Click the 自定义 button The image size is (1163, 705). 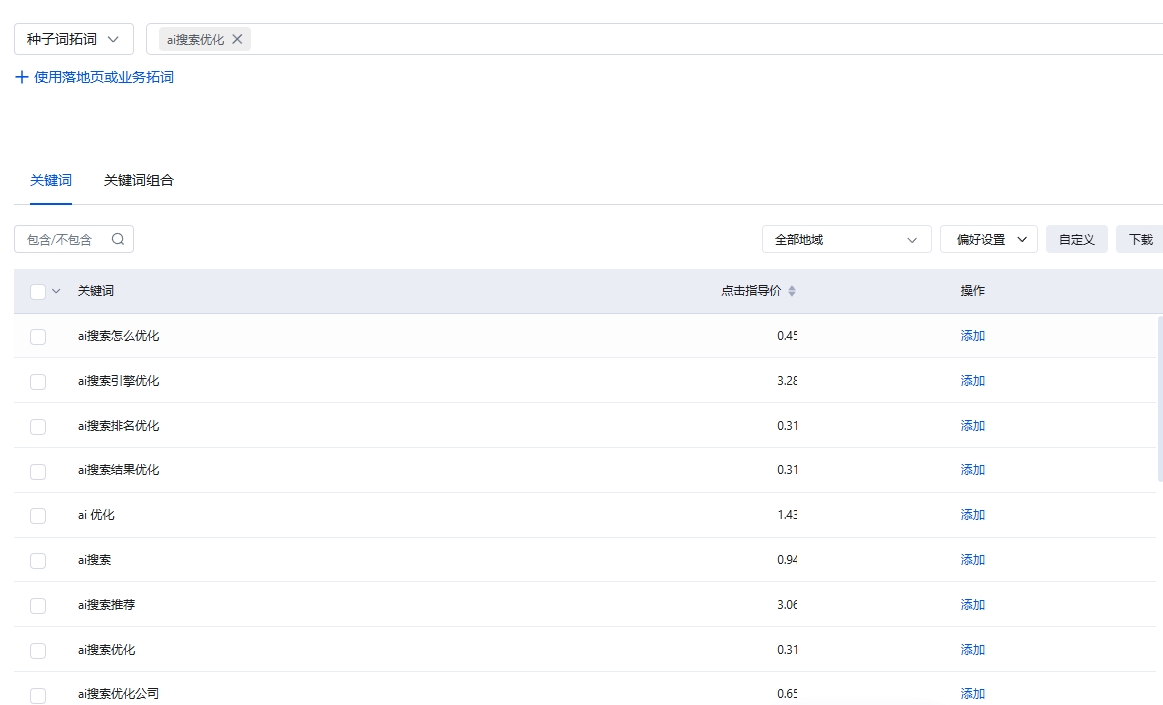(1076, 240)
